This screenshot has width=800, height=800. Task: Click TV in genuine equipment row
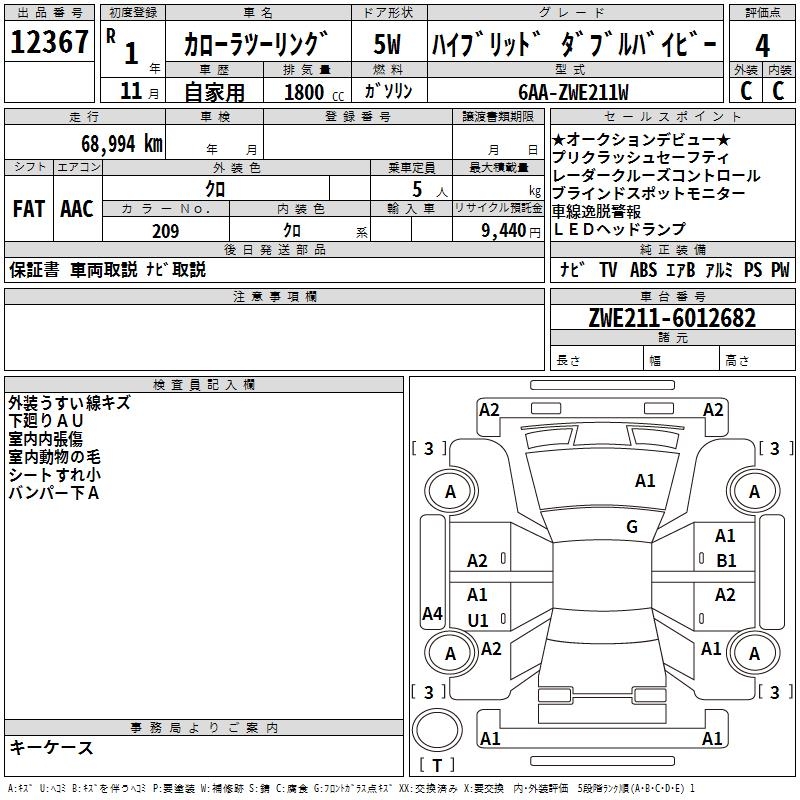608,269
